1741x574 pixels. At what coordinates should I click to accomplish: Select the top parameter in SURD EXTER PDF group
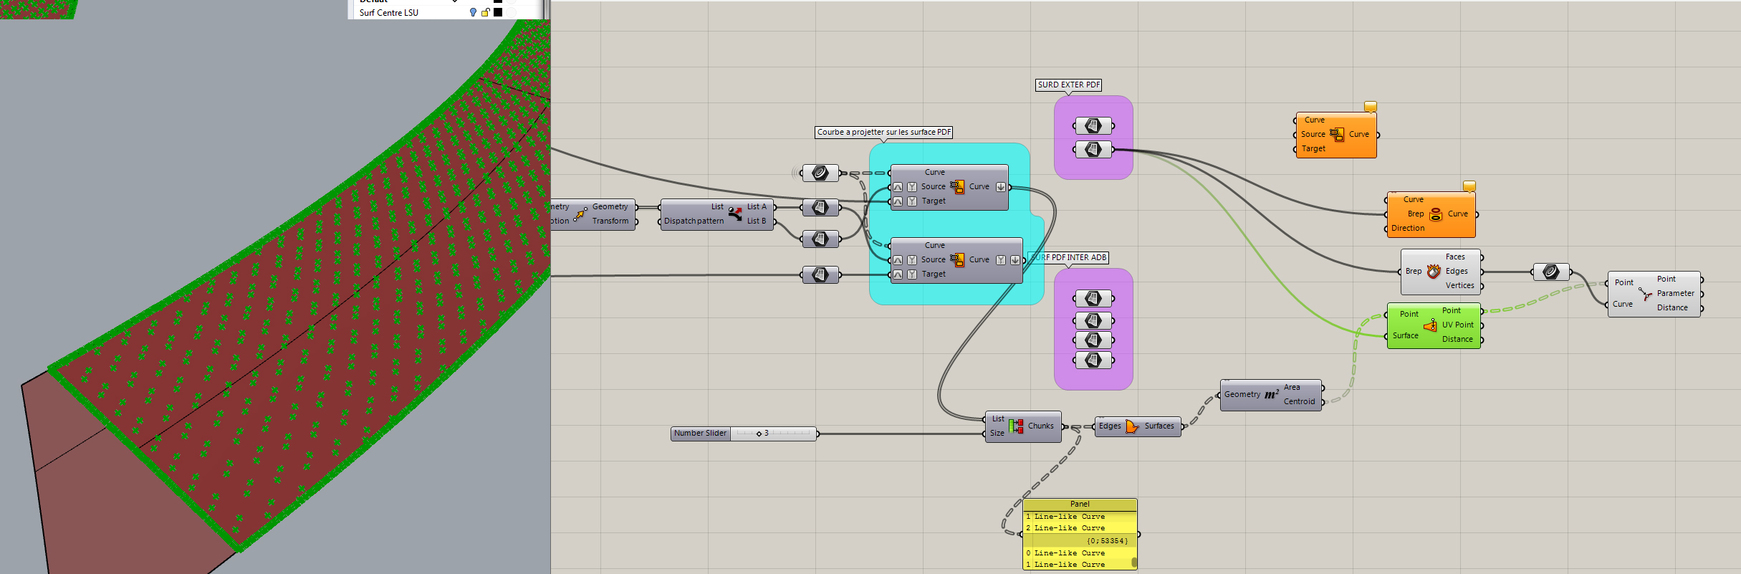click(x=1093, y=126)
